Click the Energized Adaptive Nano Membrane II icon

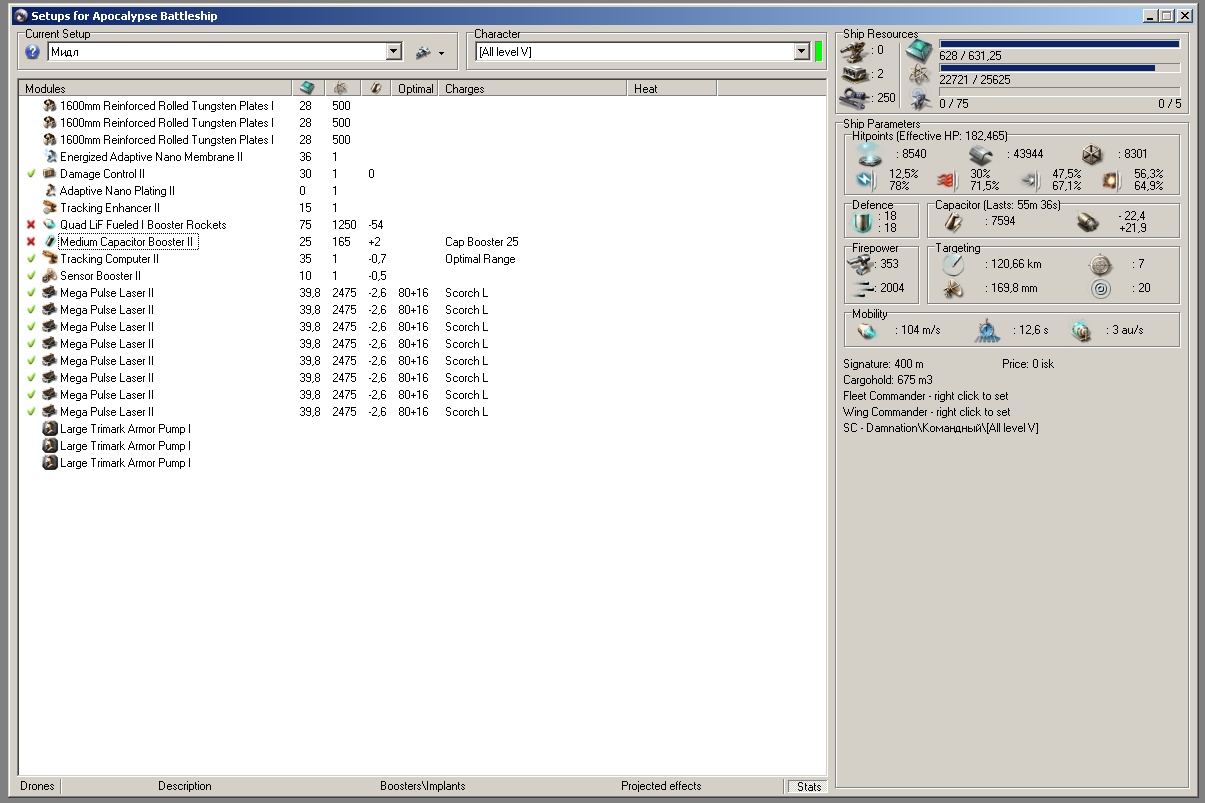50,157
